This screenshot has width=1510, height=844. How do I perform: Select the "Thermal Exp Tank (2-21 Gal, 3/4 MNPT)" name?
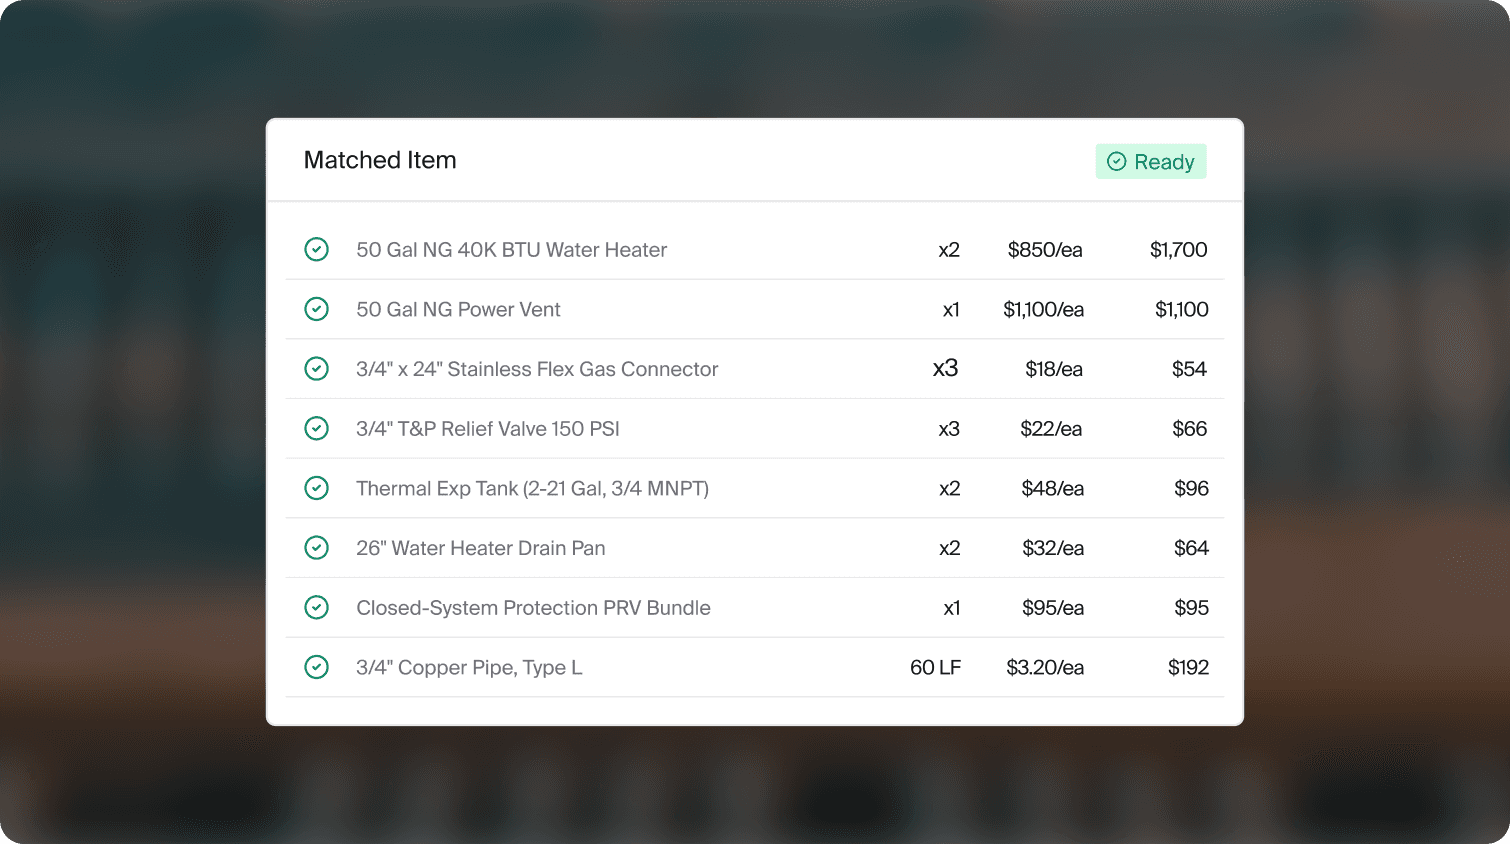click(532, 489)
